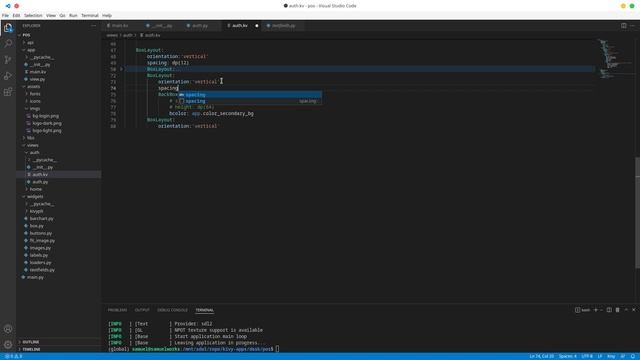Open bg-login.png in explorer
Screen dimensions: 640x360
45,116
